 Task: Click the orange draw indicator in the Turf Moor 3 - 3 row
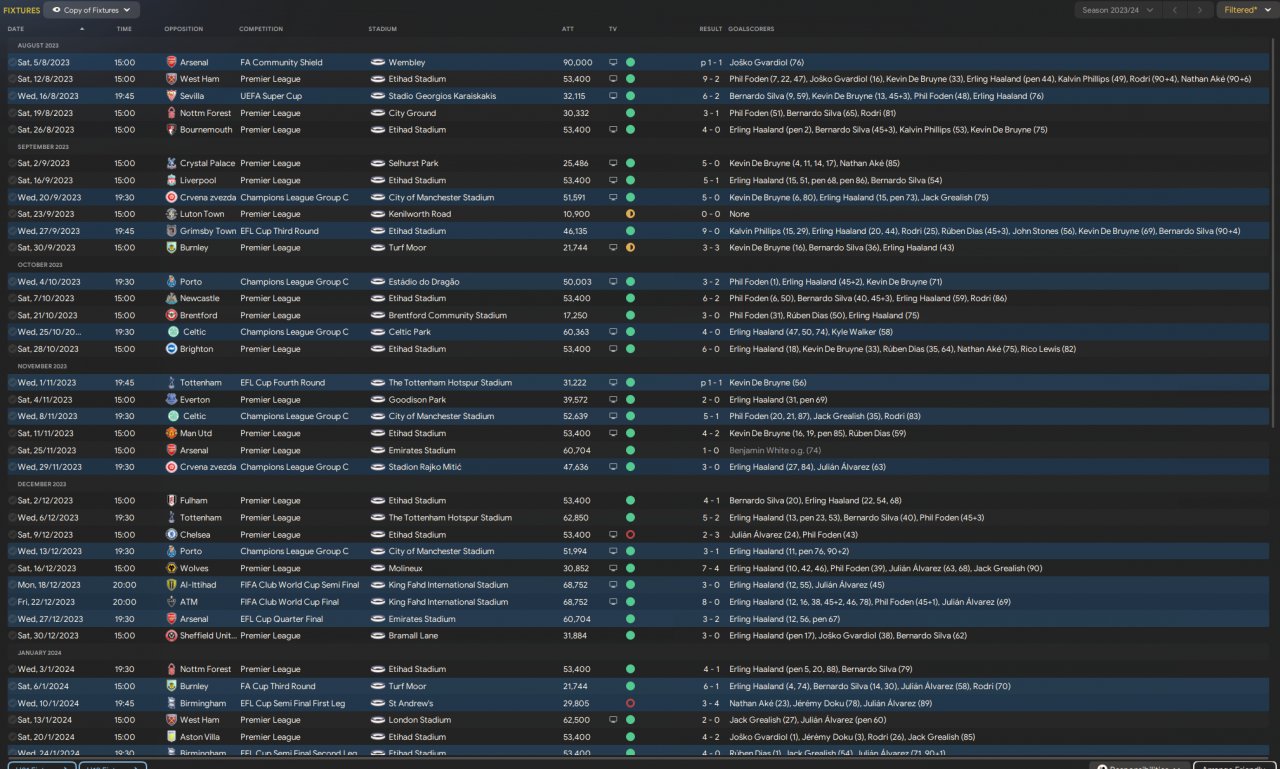pyautogui.click(x=630, y=247)
